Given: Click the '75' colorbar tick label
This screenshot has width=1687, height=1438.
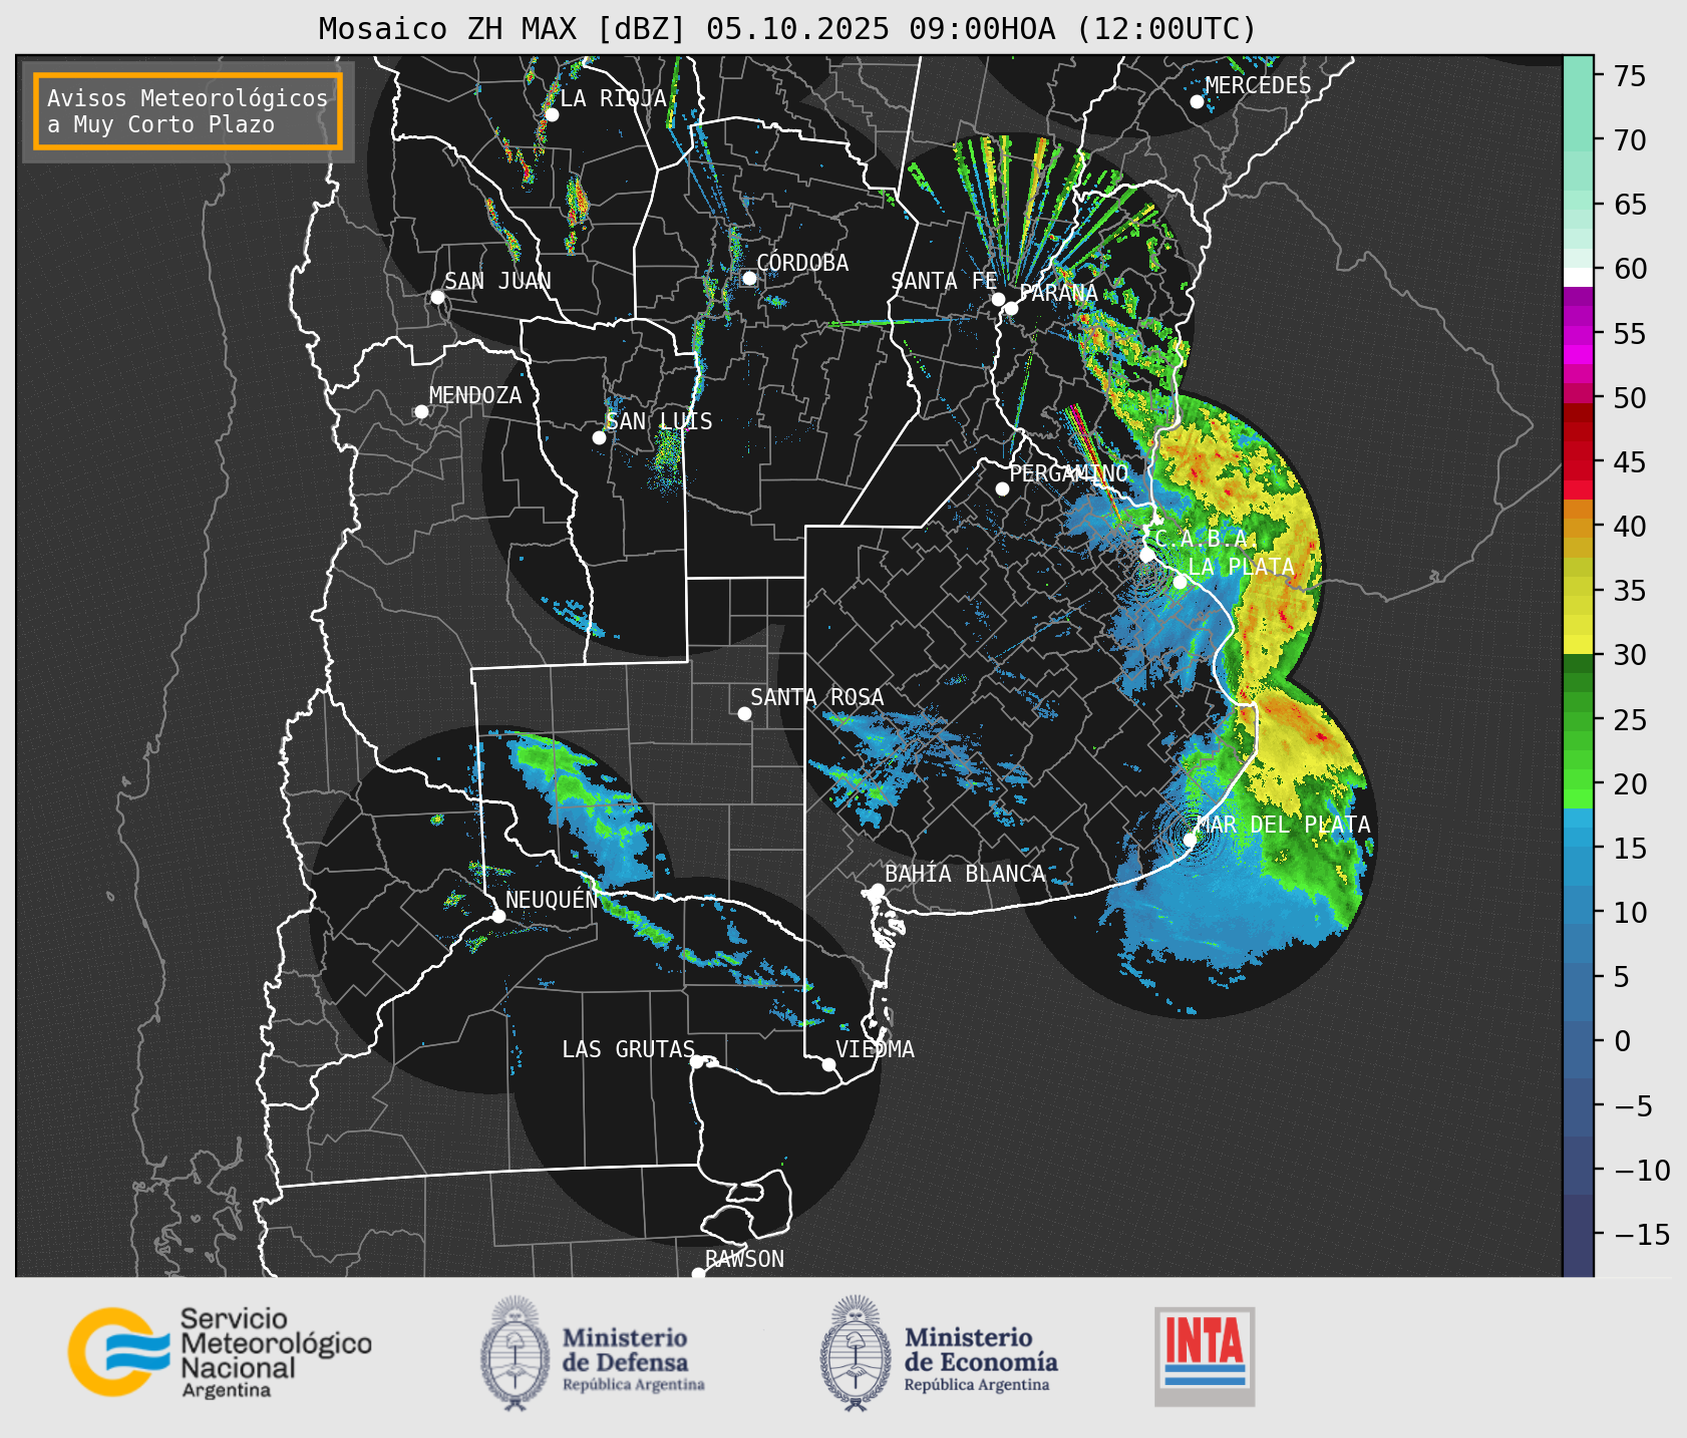Looking at the screenshot, I should pos(1630,76).
